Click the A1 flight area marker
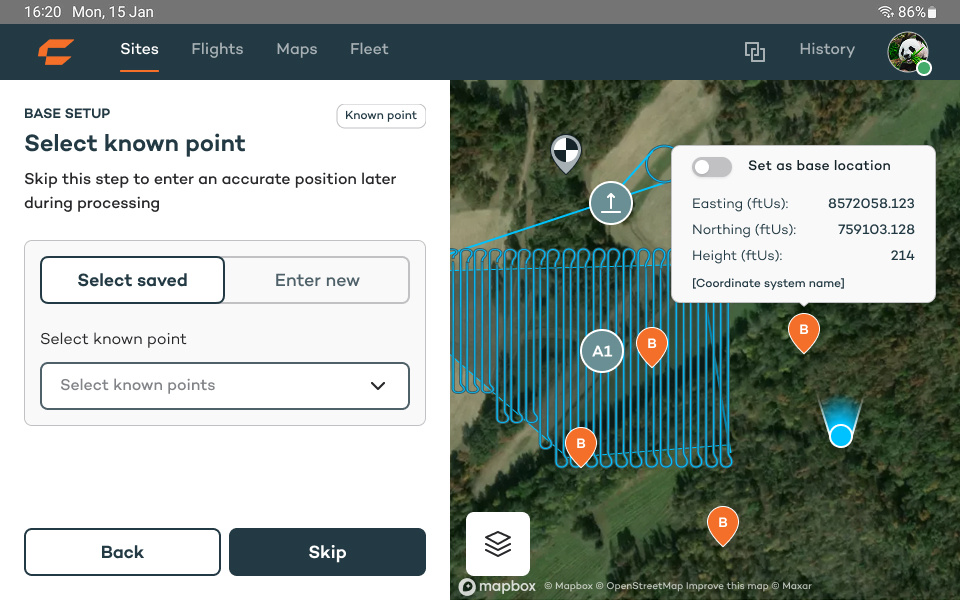This screenshot has height=600, width=960. pyautogui.click(x=602, y=351)
